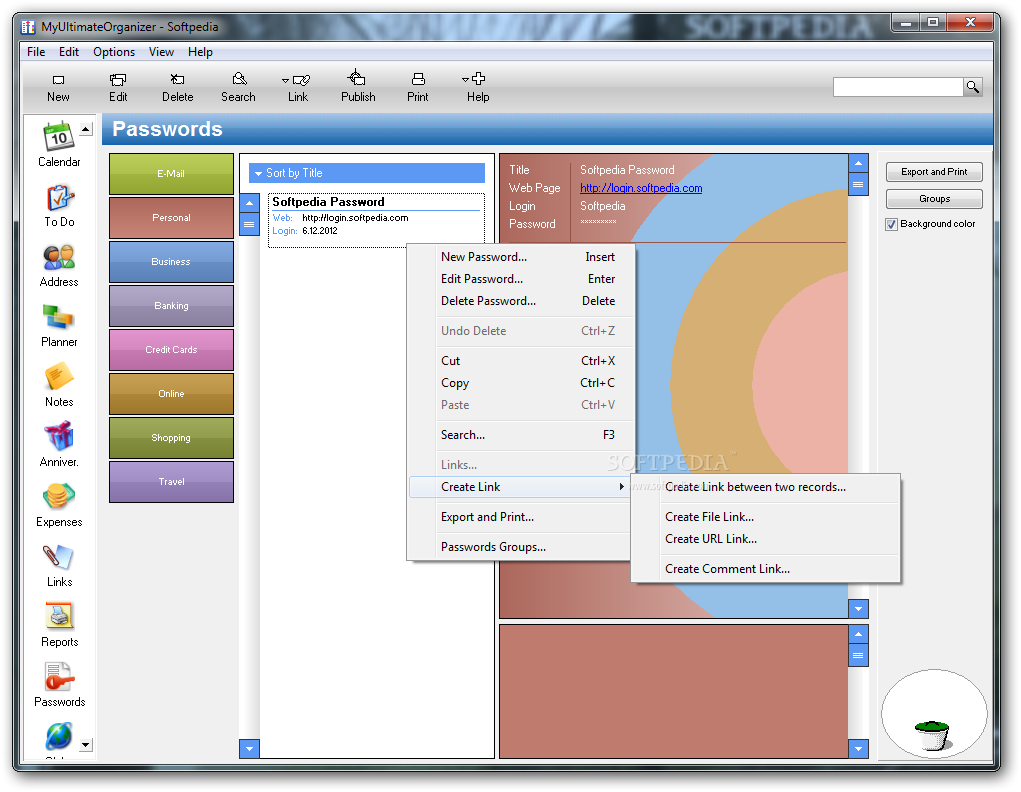
Task: Open the Options menu
Action: click(x=114, y=52)
